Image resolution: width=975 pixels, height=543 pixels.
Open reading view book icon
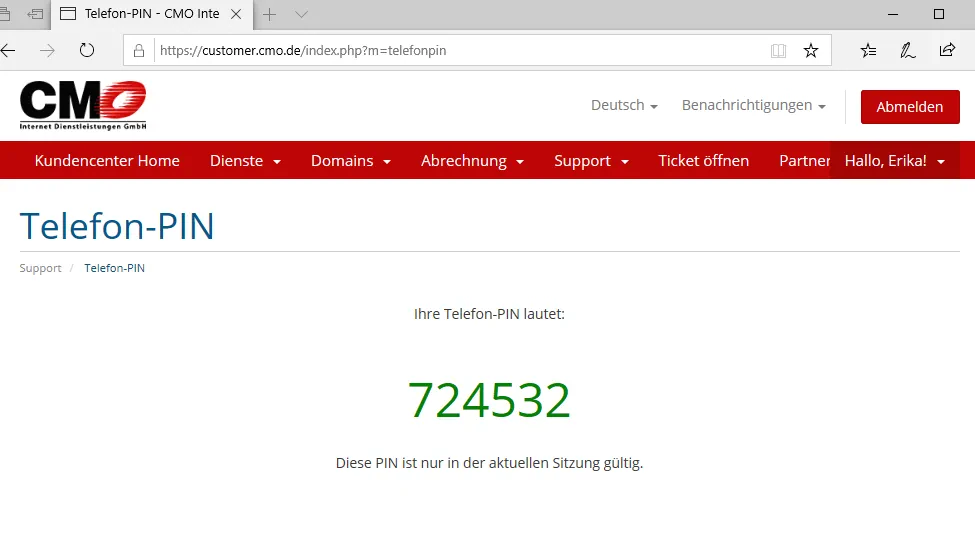(x=778, y=50)
